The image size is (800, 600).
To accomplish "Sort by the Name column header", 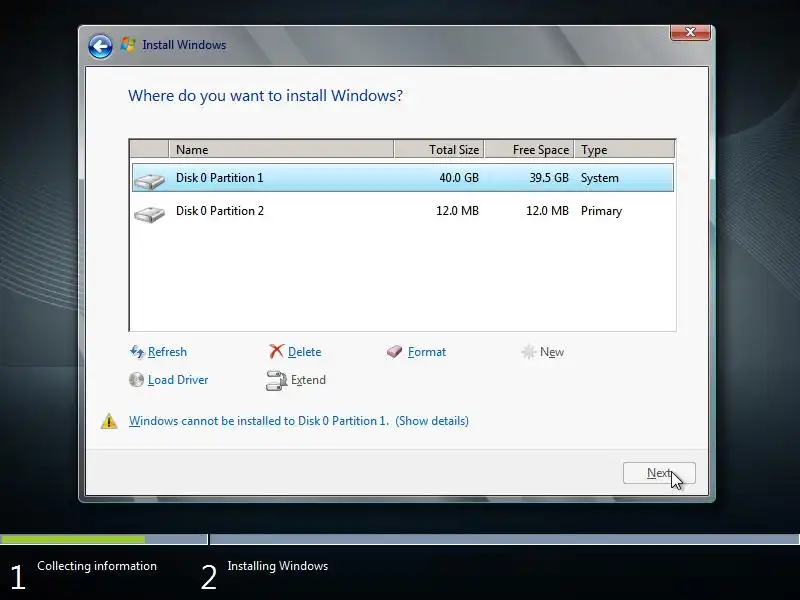I will (281, 149).
